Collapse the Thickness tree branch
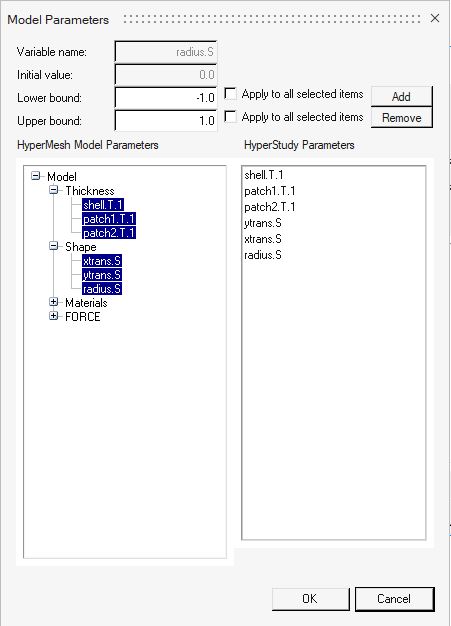 (x=54, y=190)
